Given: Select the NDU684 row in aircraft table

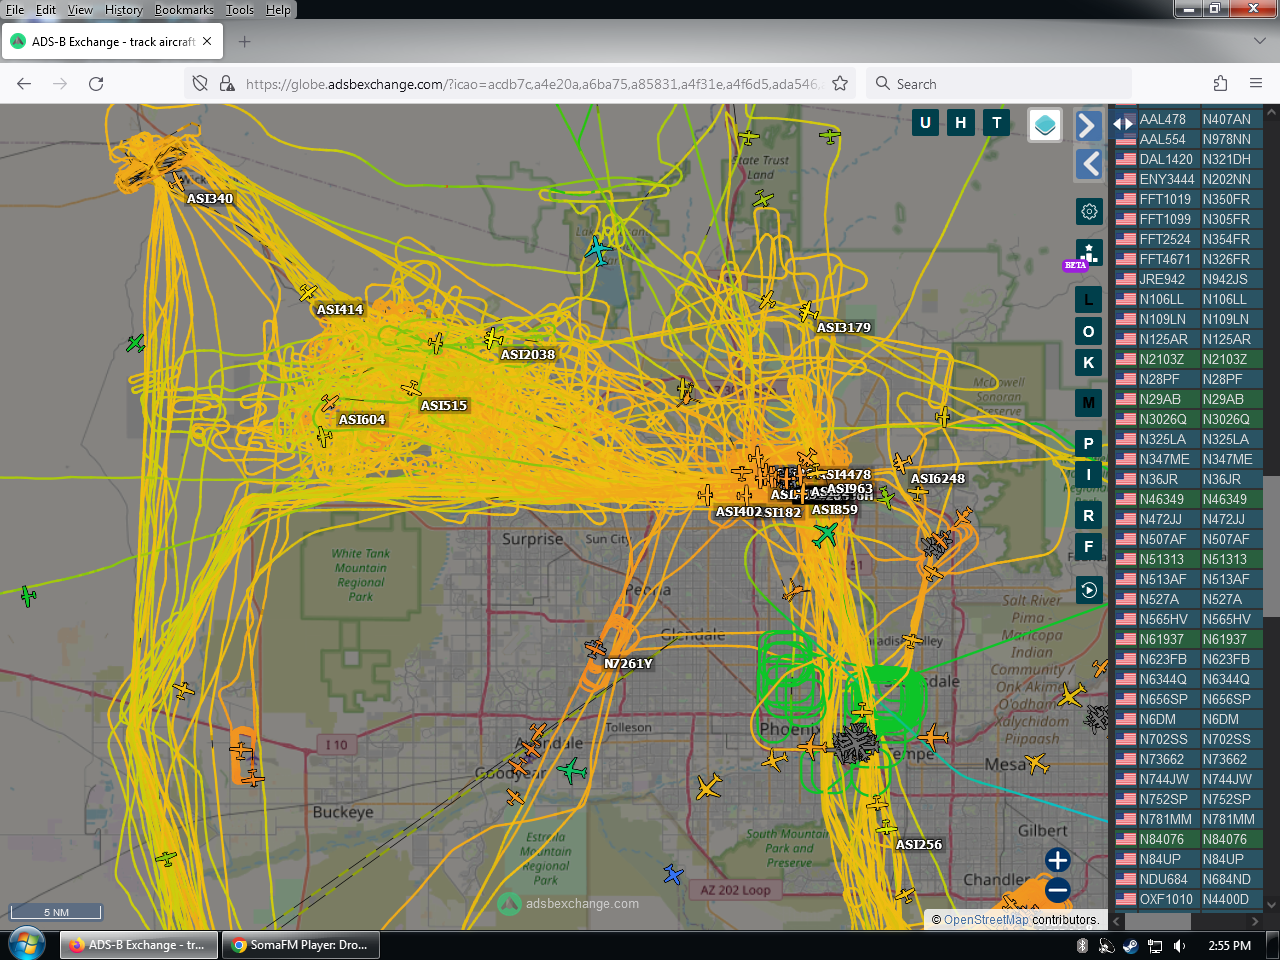Looking at the screenshot, I should tap(1189, 879).
